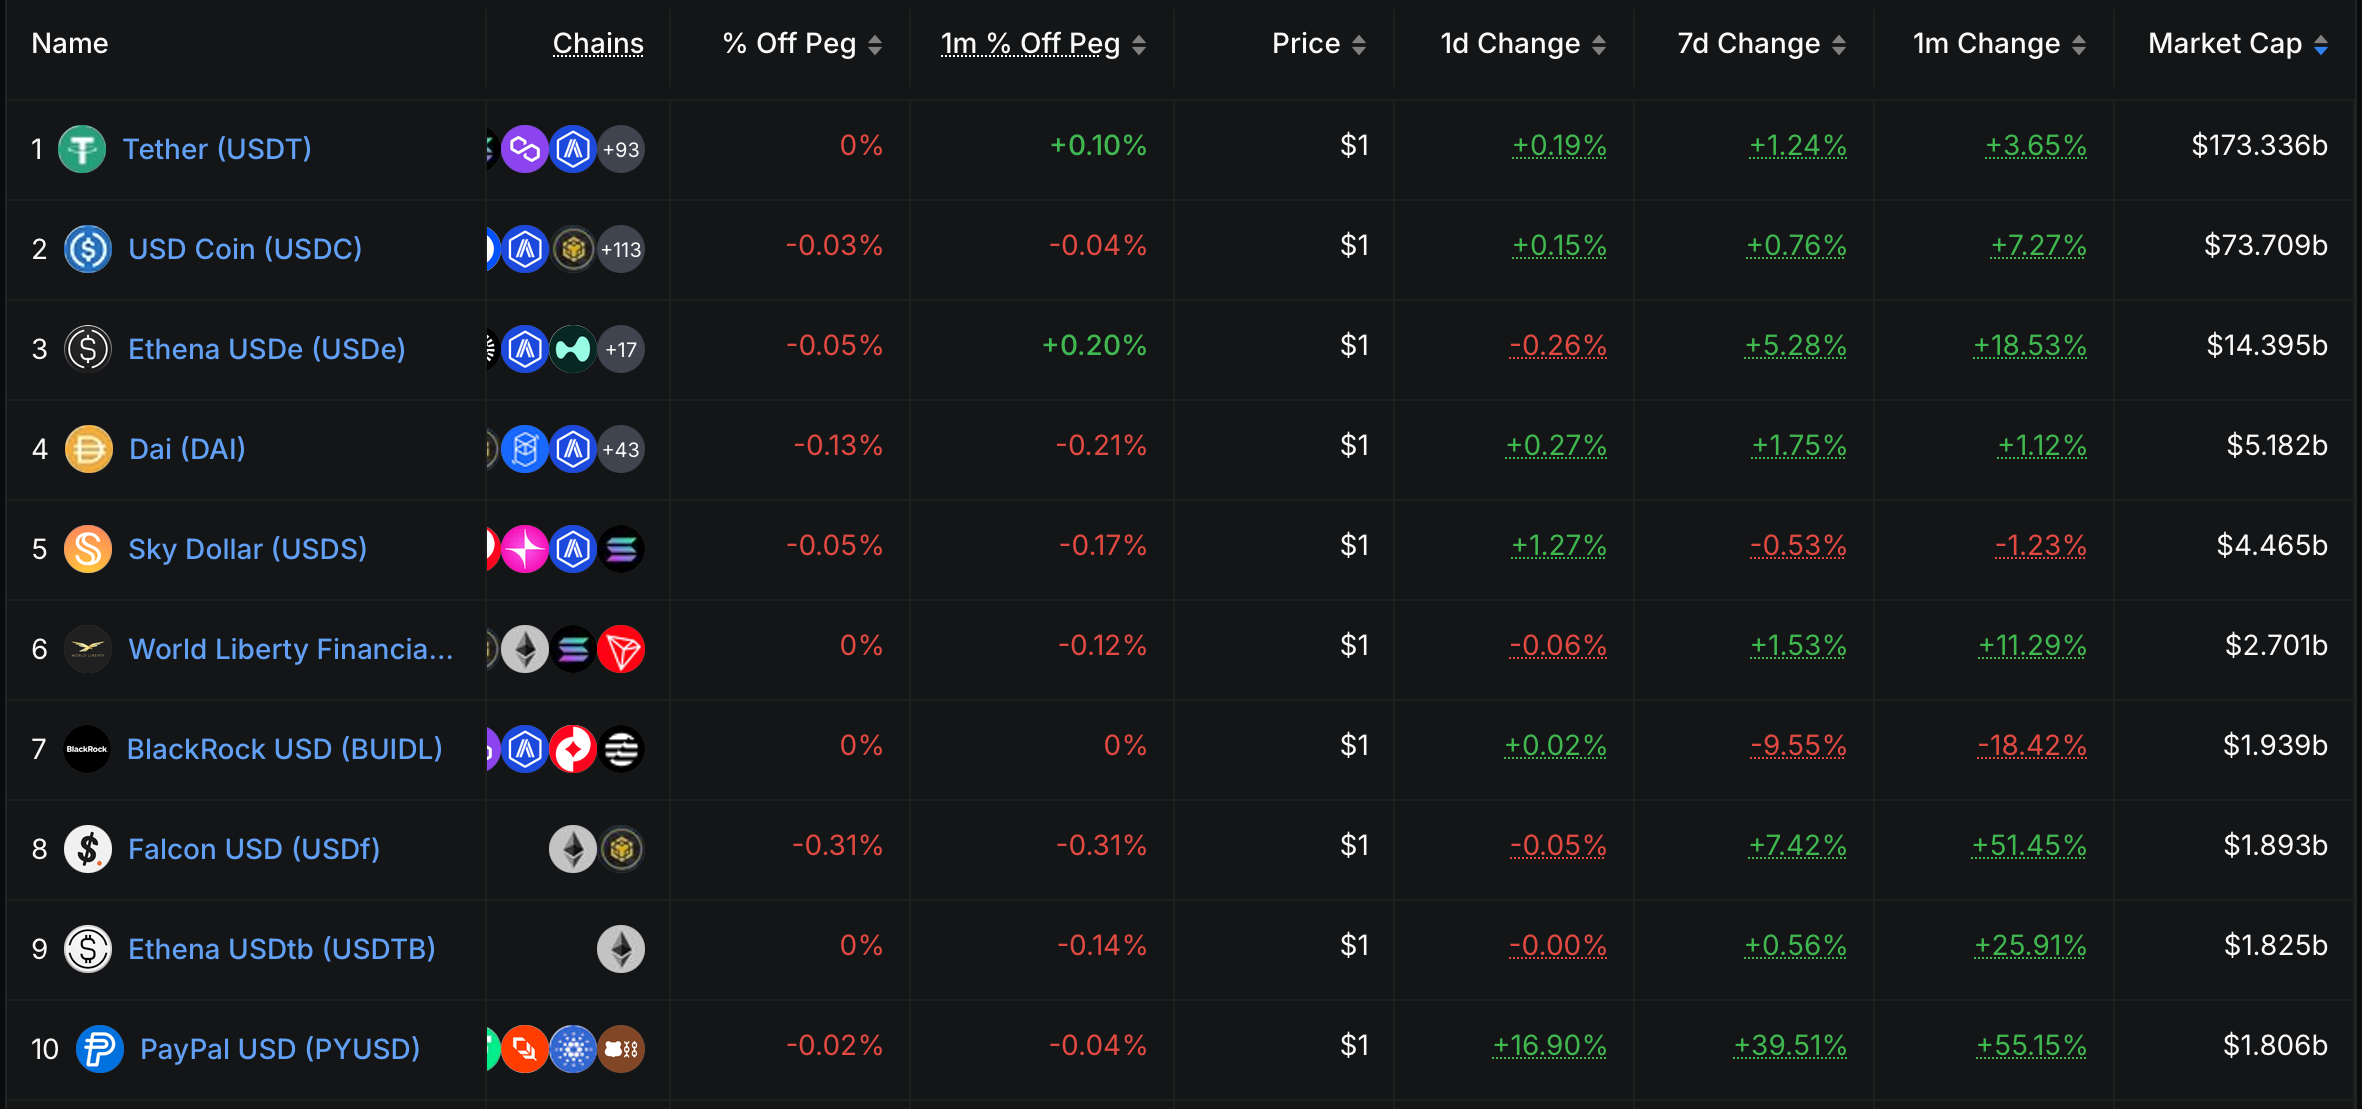Sort by the 1d Change column
2362x1109 pixels.
1522,44
